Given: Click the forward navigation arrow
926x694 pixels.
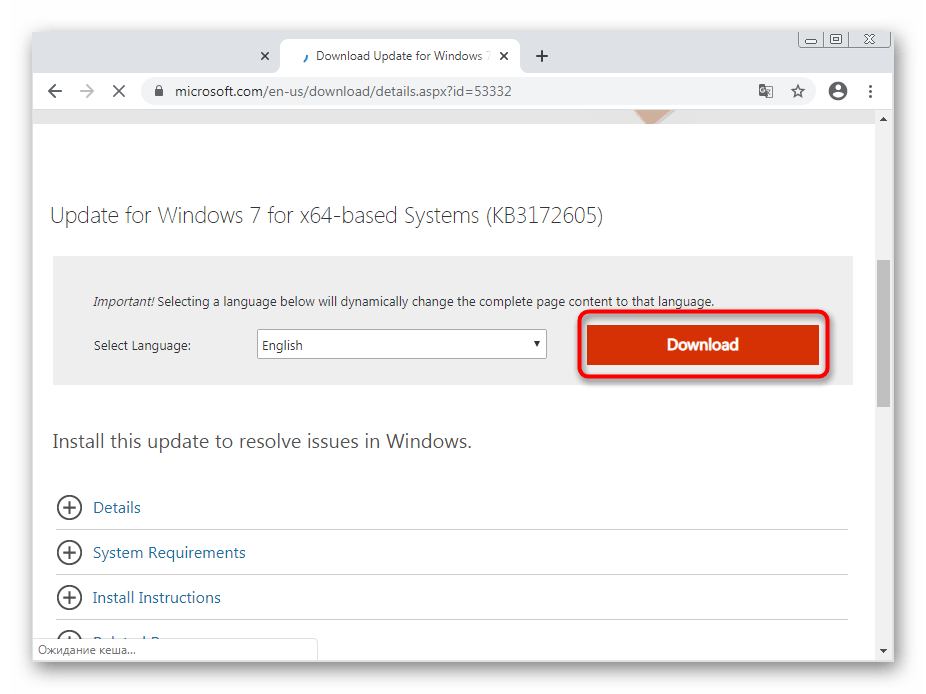Looking at the screenshot, I should click(87, 91).
